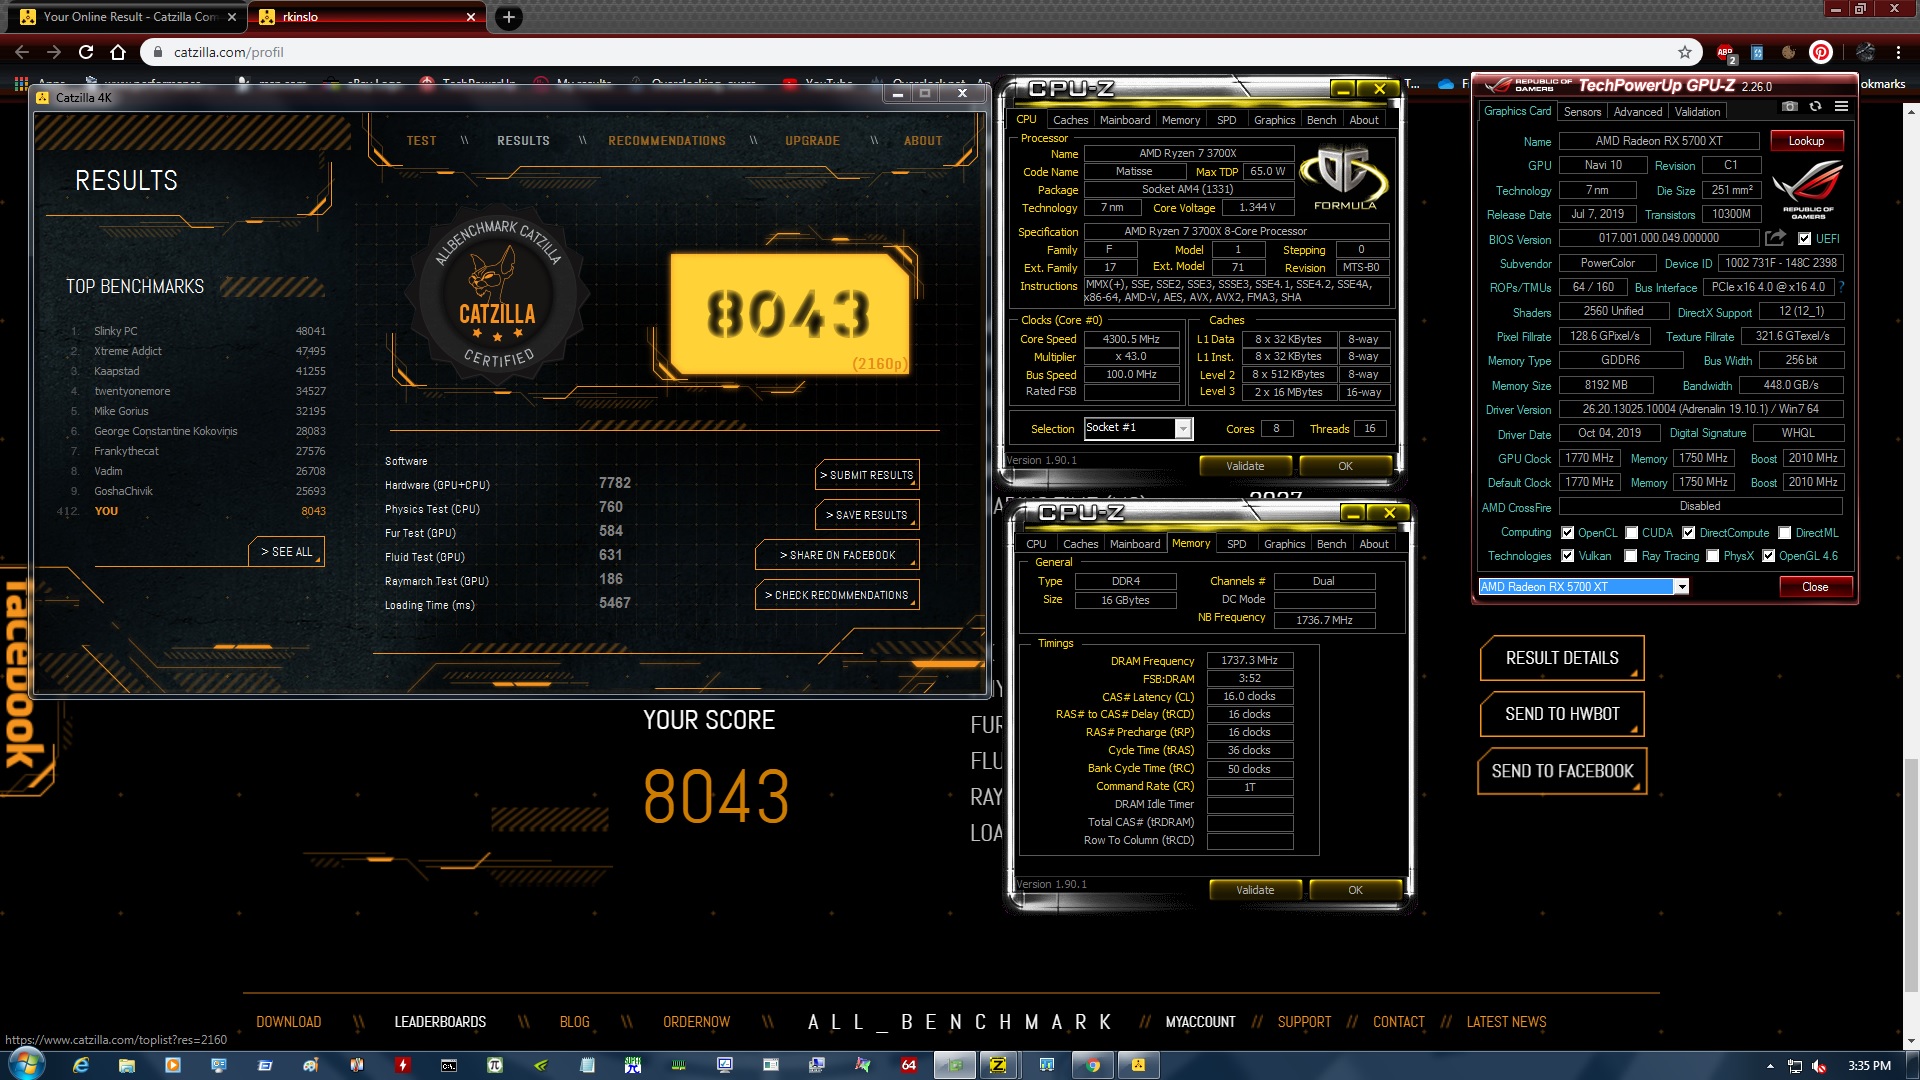Click the Save Results button in Catzilla
The height and width of the screenshot is (1080, 1920).
(x=867, y=515)
